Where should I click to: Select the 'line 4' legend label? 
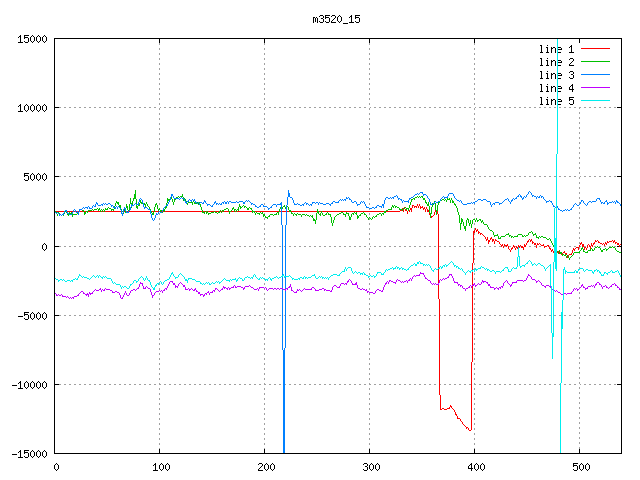coord(557,88)
